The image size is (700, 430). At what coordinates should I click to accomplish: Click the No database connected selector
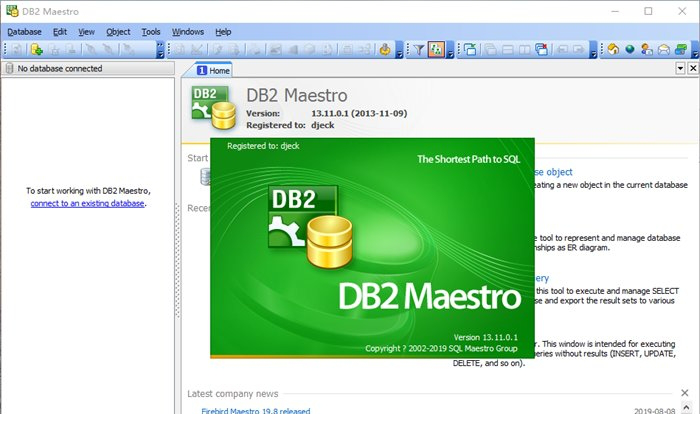point(88,68)
